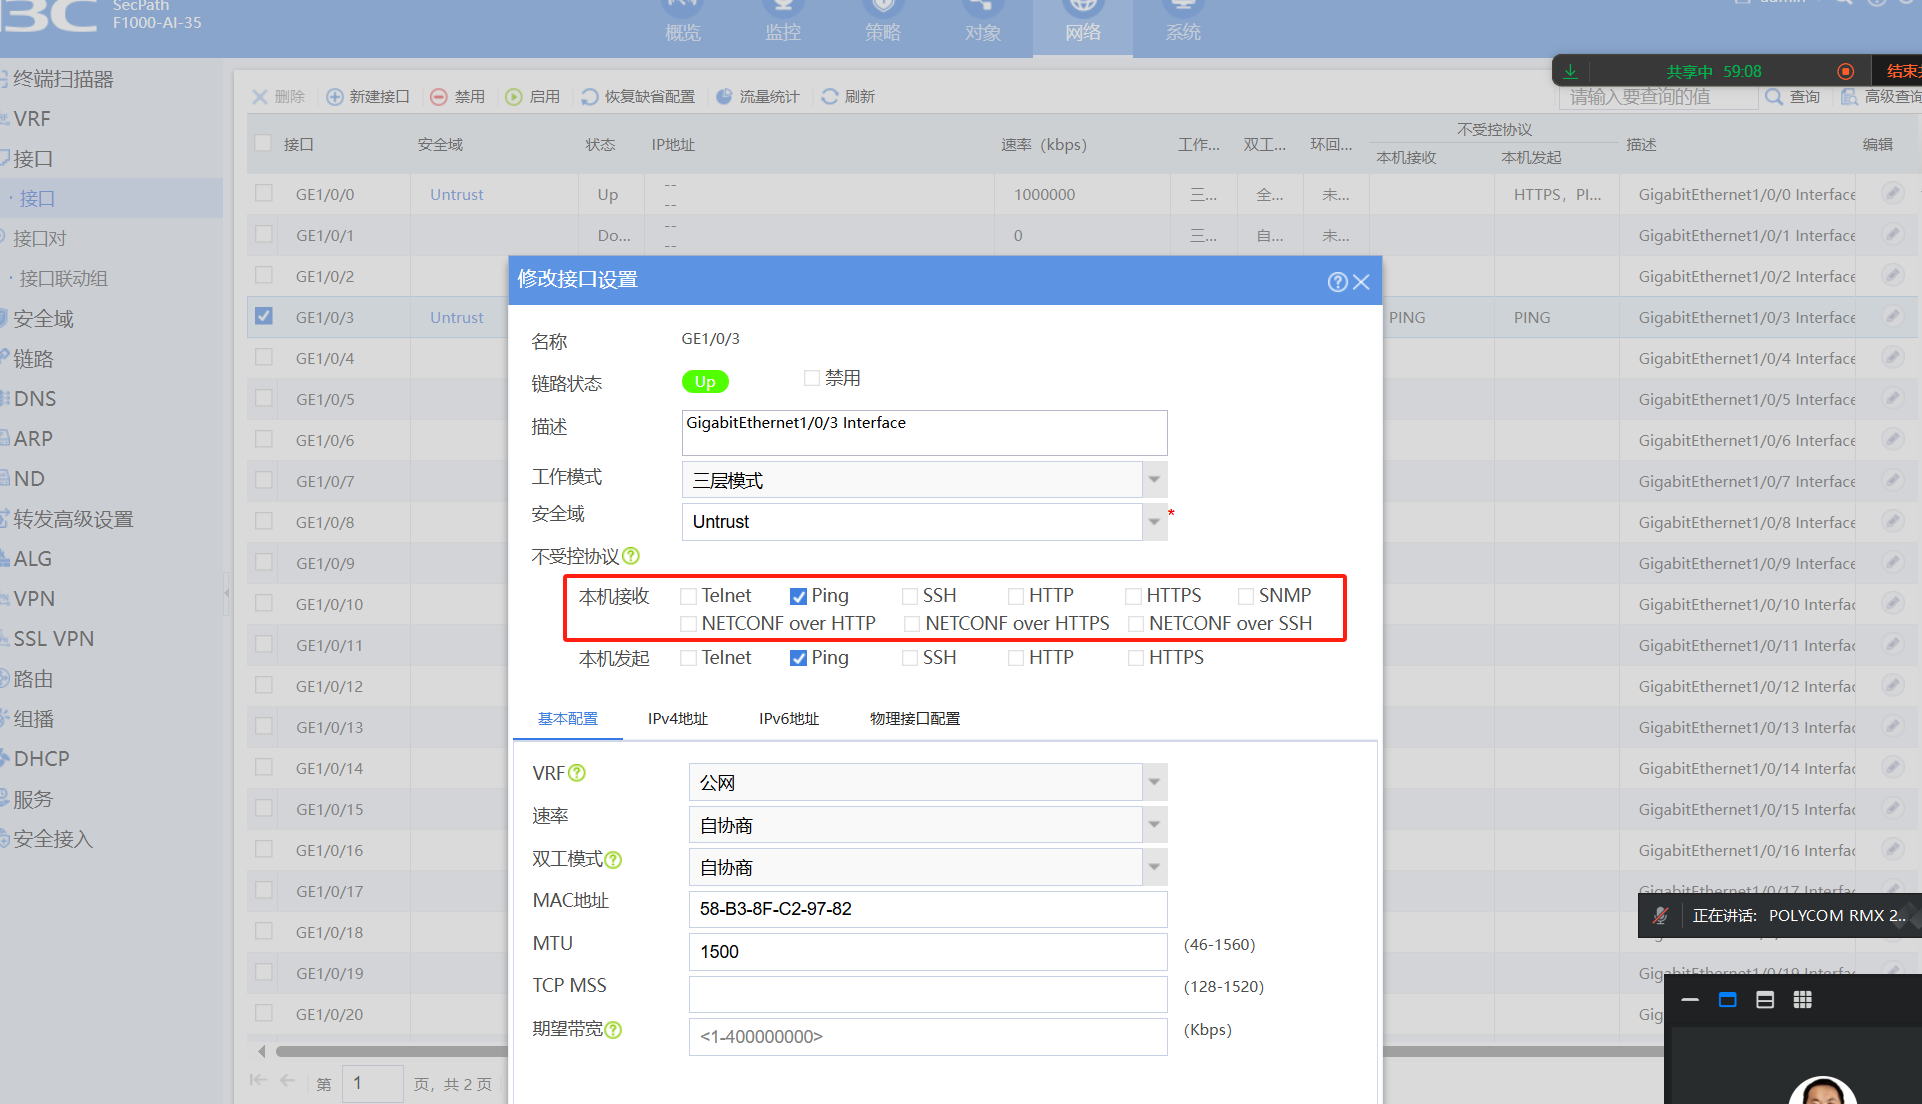Open the physical interface configuration tab

pyautogui.click(x=914, y=719)
